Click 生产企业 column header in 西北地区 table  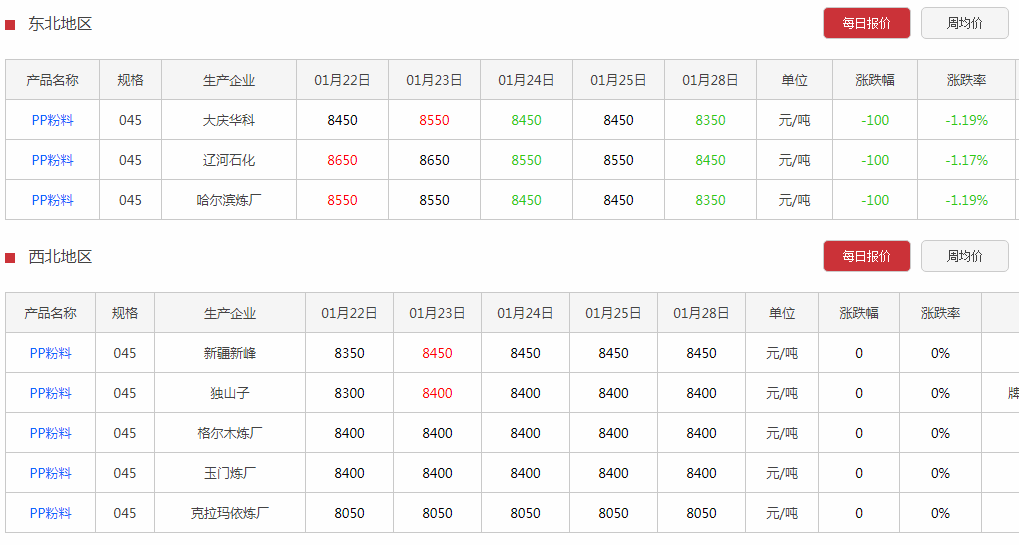click(x=229, y=313)
